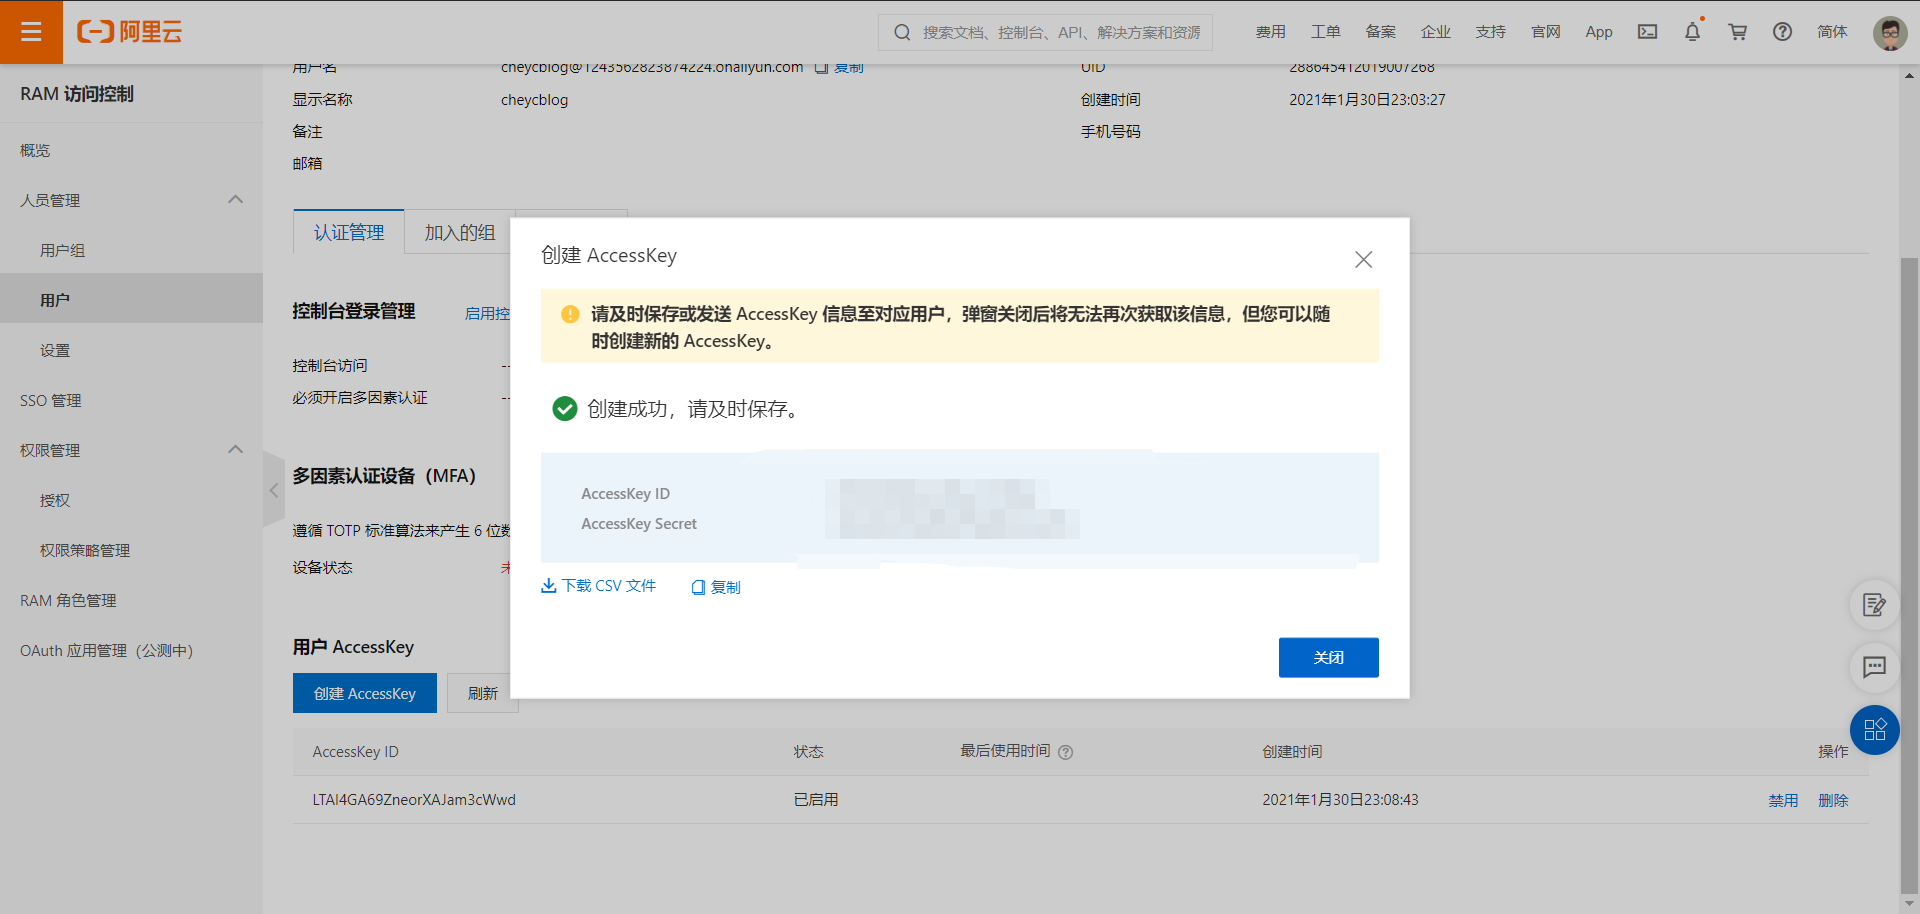Click the 已启用 status cell
1920x914 pixels.
coord(816,800)
